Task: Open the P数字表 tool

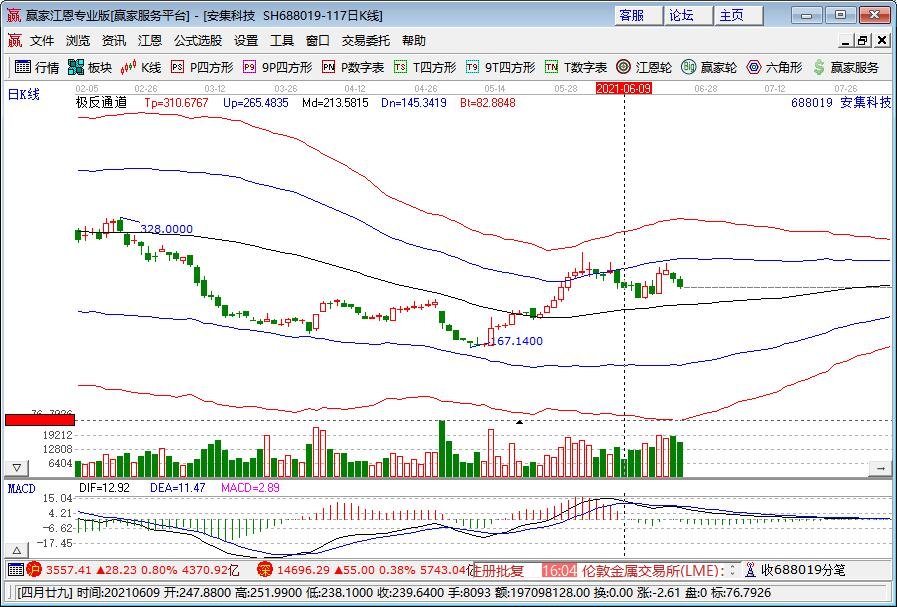Action: point(353,68)
